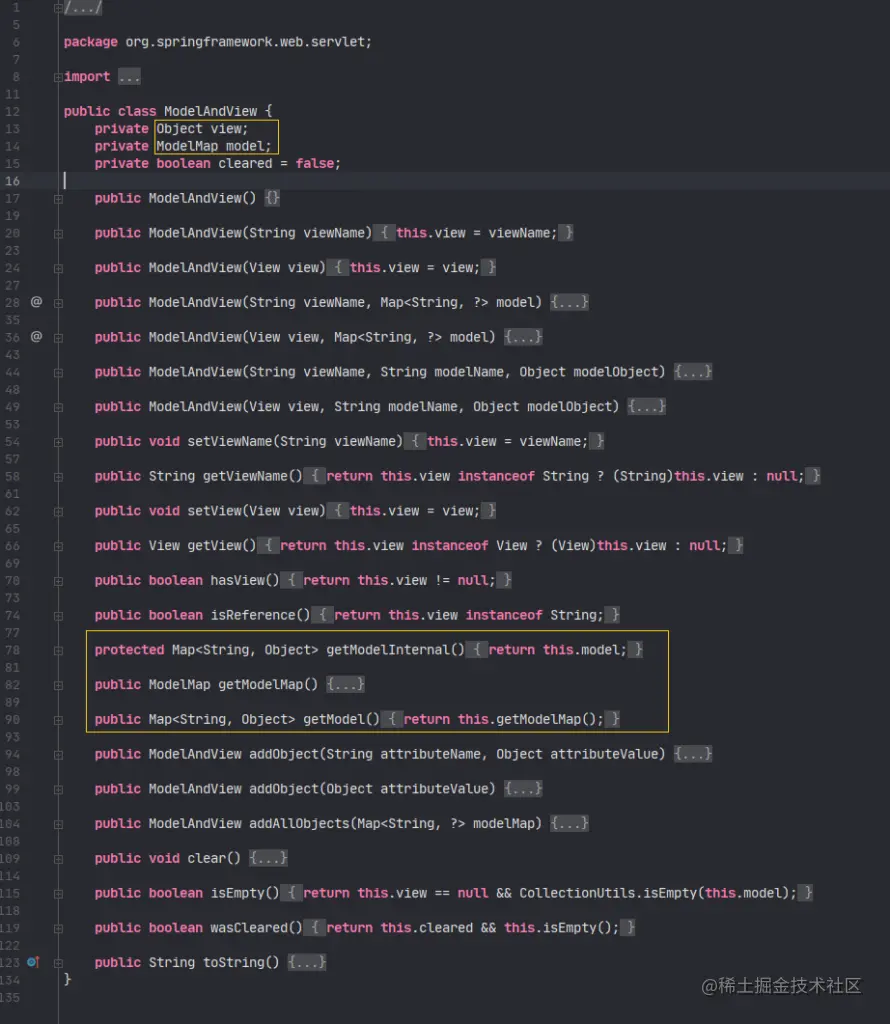Click 'View view' parameter of line 24 constructor

tap(283, 267)
